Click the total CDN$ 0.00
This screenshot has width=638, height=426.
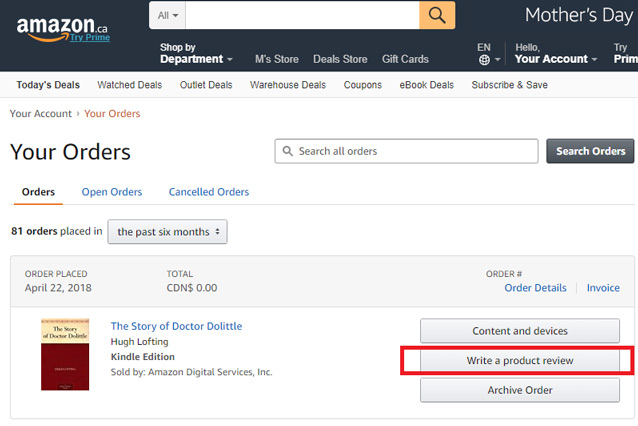pyautogui.click(x=192, y=288)
